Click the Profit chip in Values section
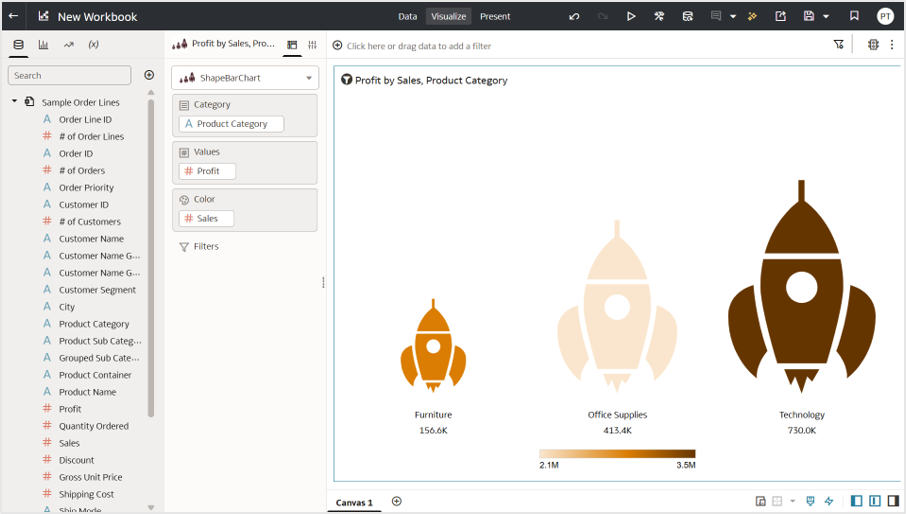The height and width of the screenshot is (514, 906). 207,171
